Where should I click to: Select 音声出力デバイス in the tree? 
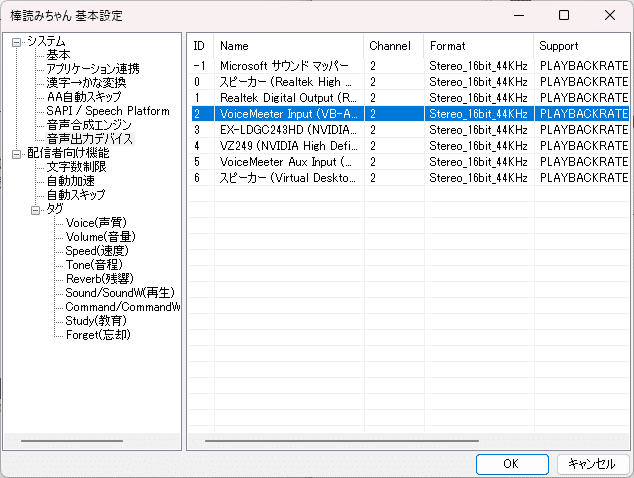pyautogui.click(x=90, y=139)
